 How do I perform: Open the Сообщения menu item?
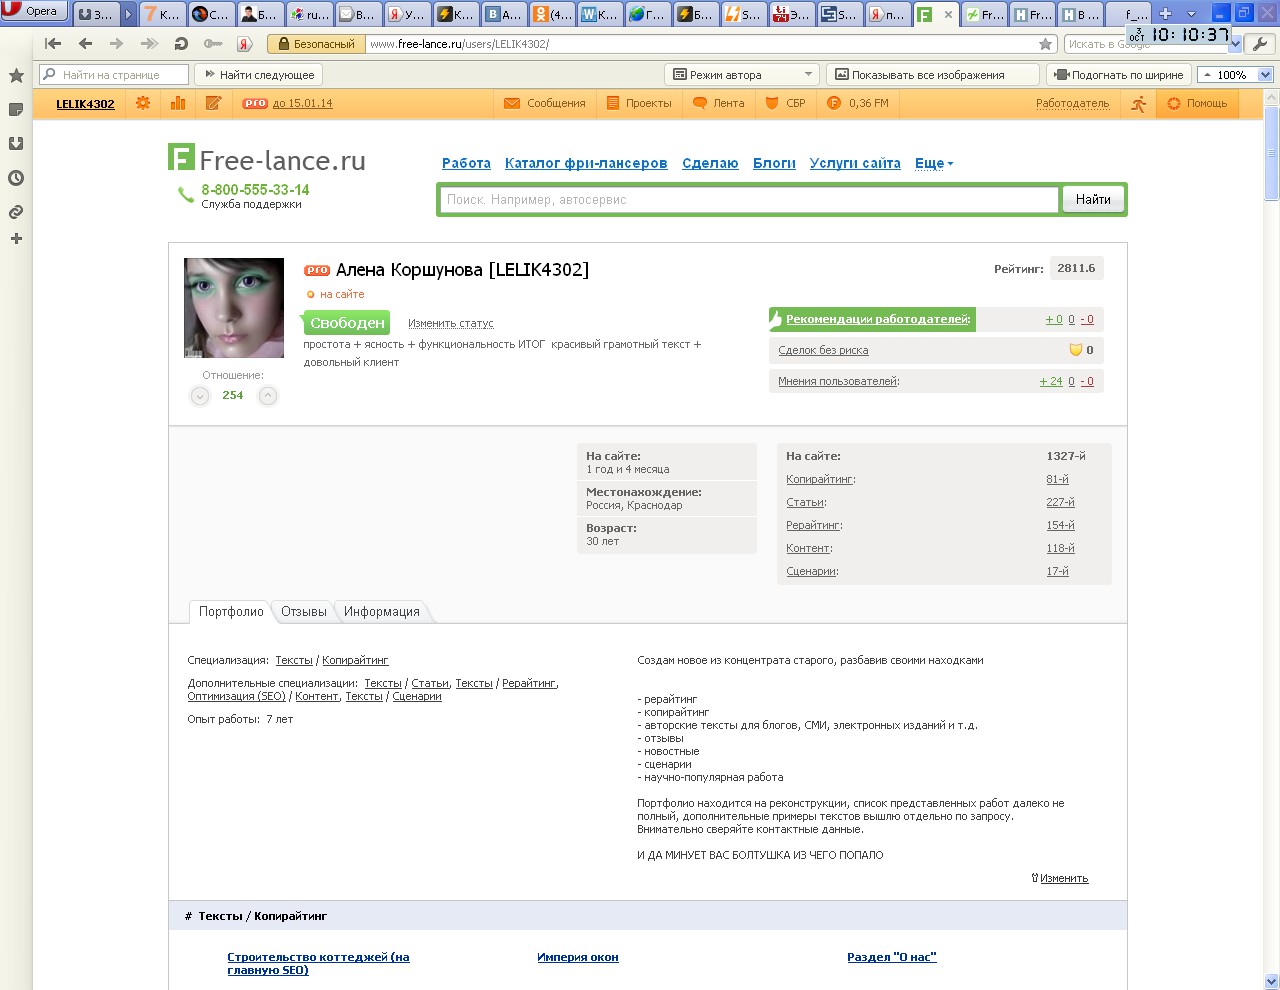[545, 103]
